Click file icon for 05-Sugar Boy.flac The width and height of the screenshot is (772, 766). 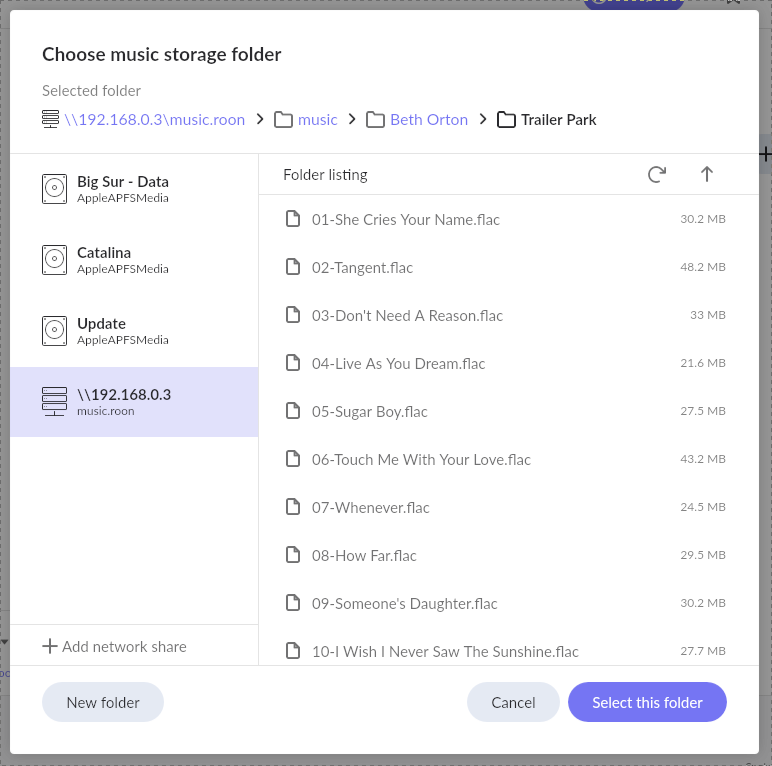[x=293, y=411]
